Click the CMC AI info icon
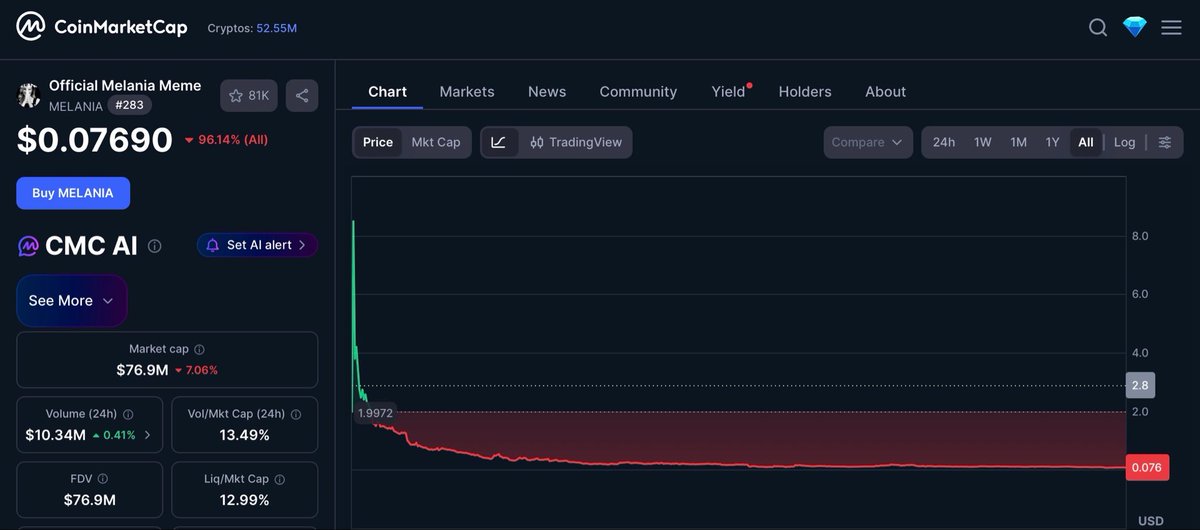Viewport: 1200px width, 530px height. [x=154, y=246]
